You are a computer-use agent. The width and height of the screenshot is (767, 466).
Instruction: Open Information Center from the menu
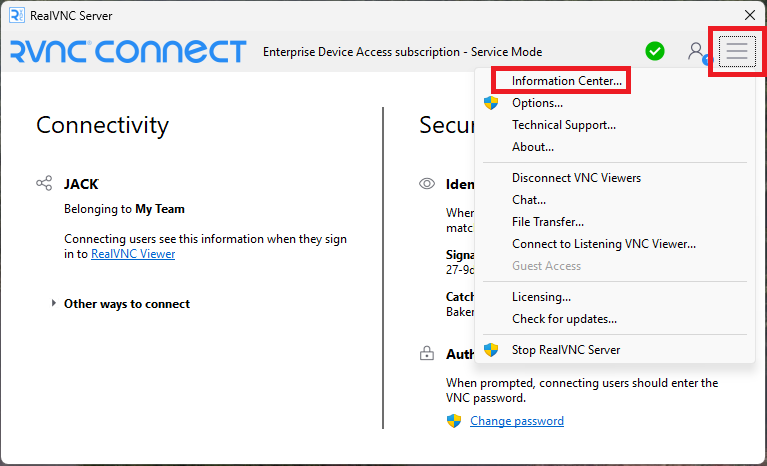(567, 81)
